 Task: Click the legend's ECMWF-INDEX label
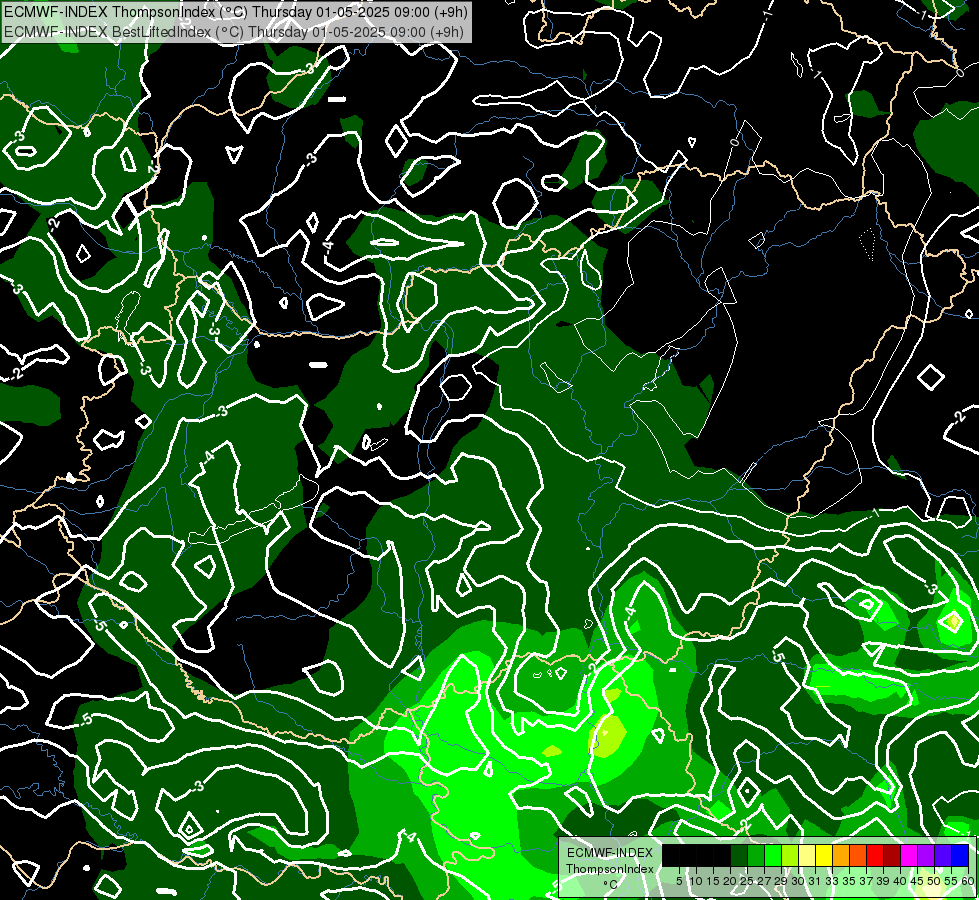[x=609, y=853]
